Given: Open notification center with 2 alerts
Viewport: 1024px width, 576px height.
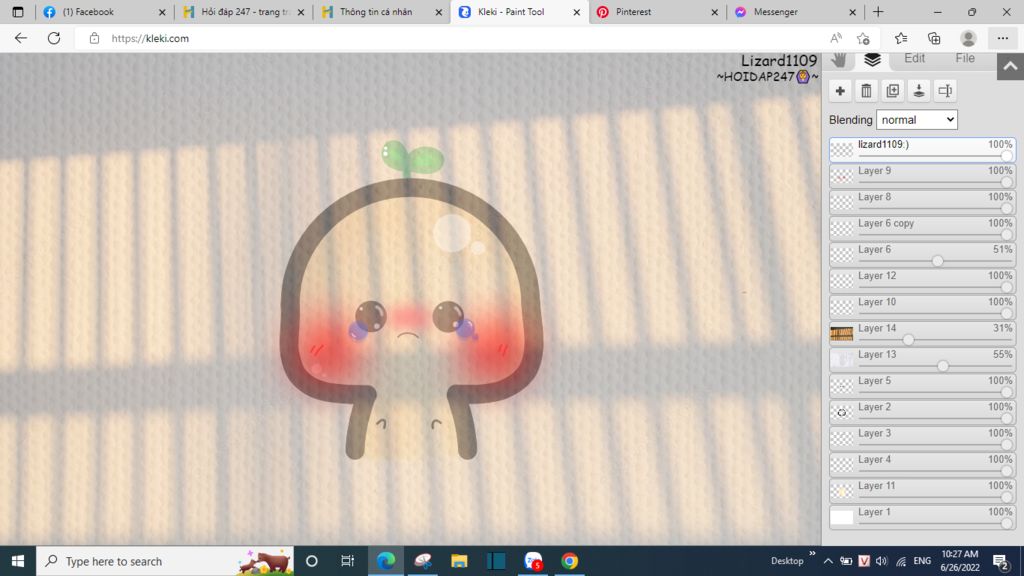Looking at the screenshot, I should (1000, 561).
